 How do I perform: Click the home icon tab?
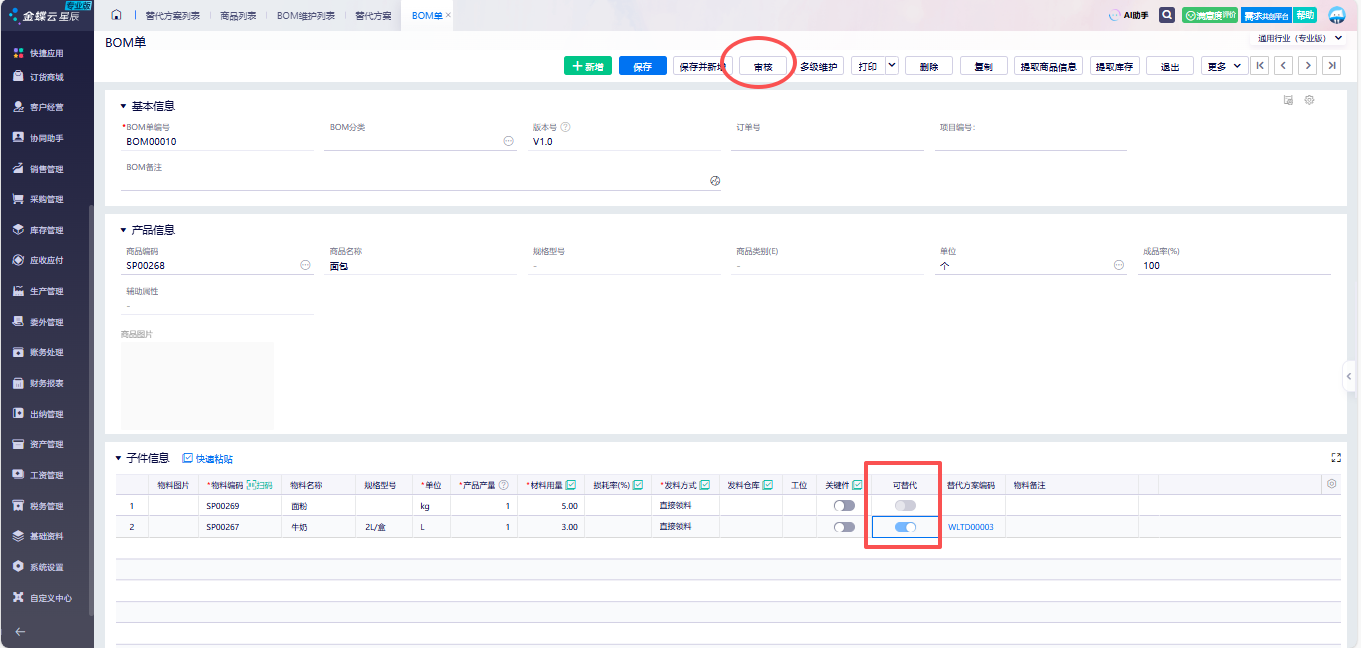click(x=117, y=15)
